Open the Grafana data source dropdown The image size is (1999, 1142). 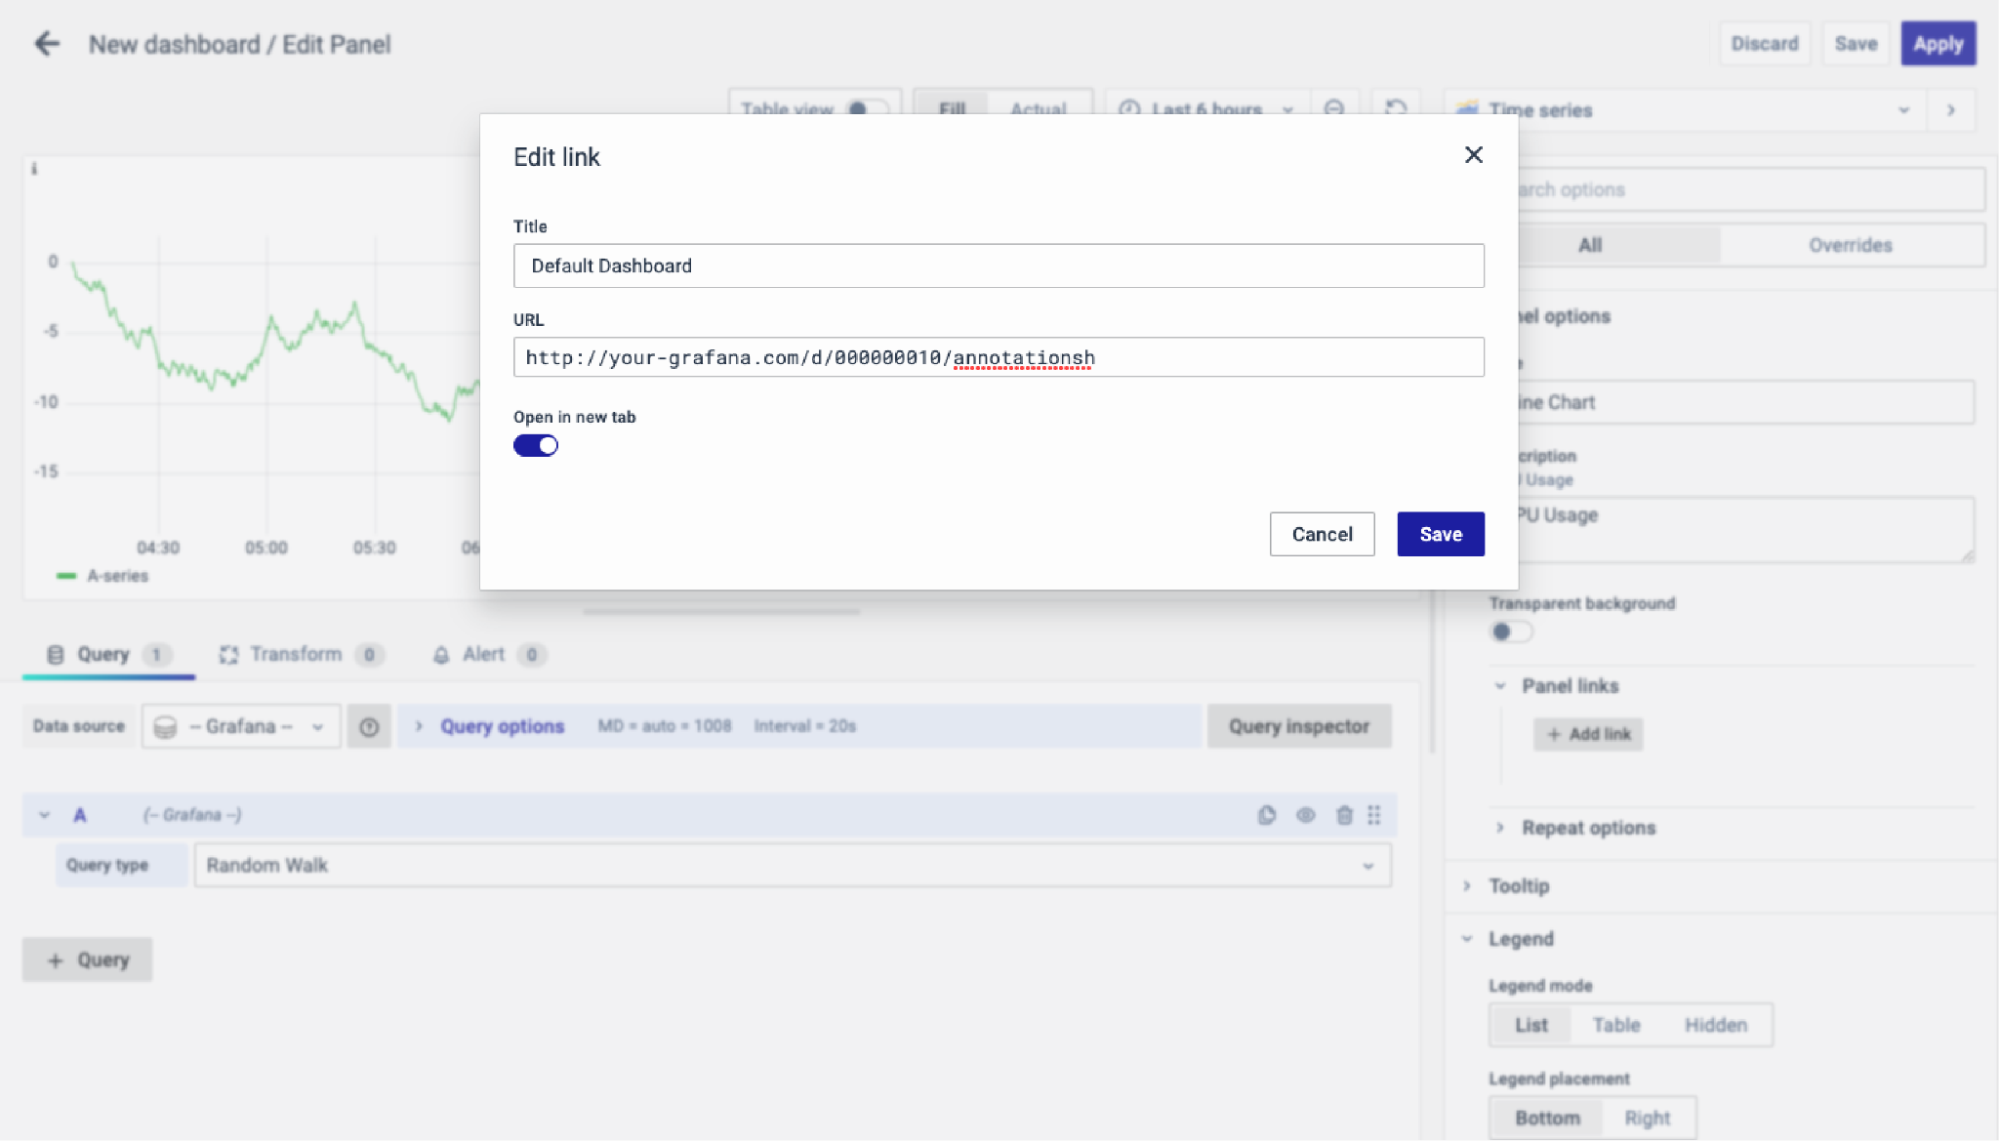click(241, 727)
